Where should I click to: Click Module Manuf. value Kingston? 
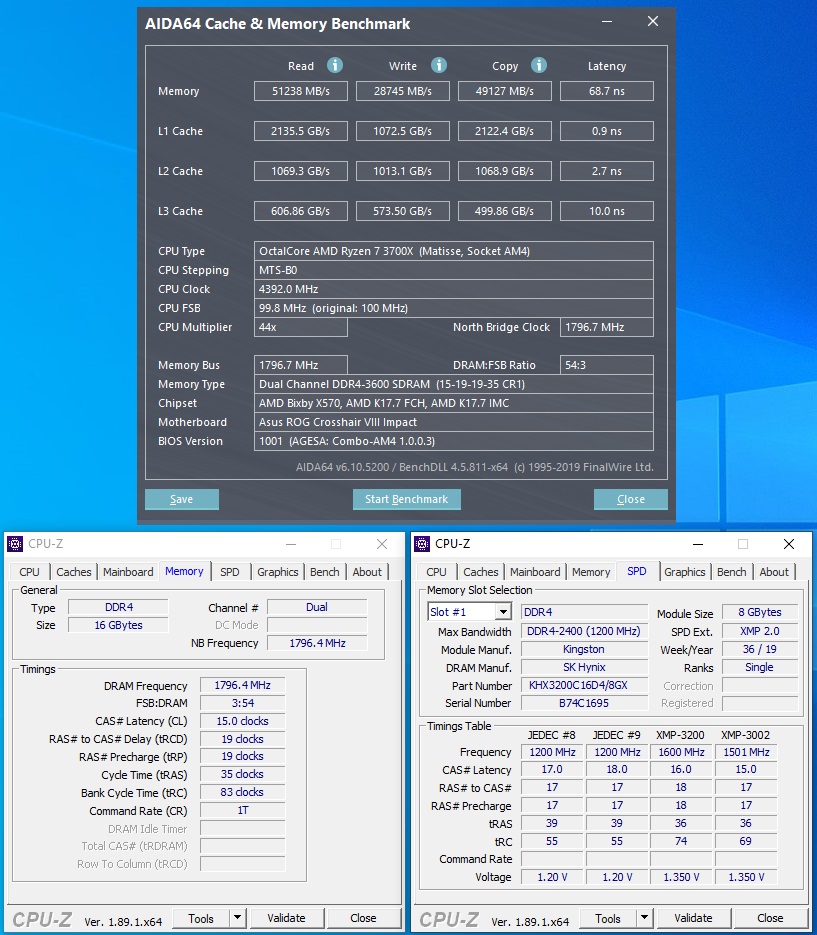point(584,649)
